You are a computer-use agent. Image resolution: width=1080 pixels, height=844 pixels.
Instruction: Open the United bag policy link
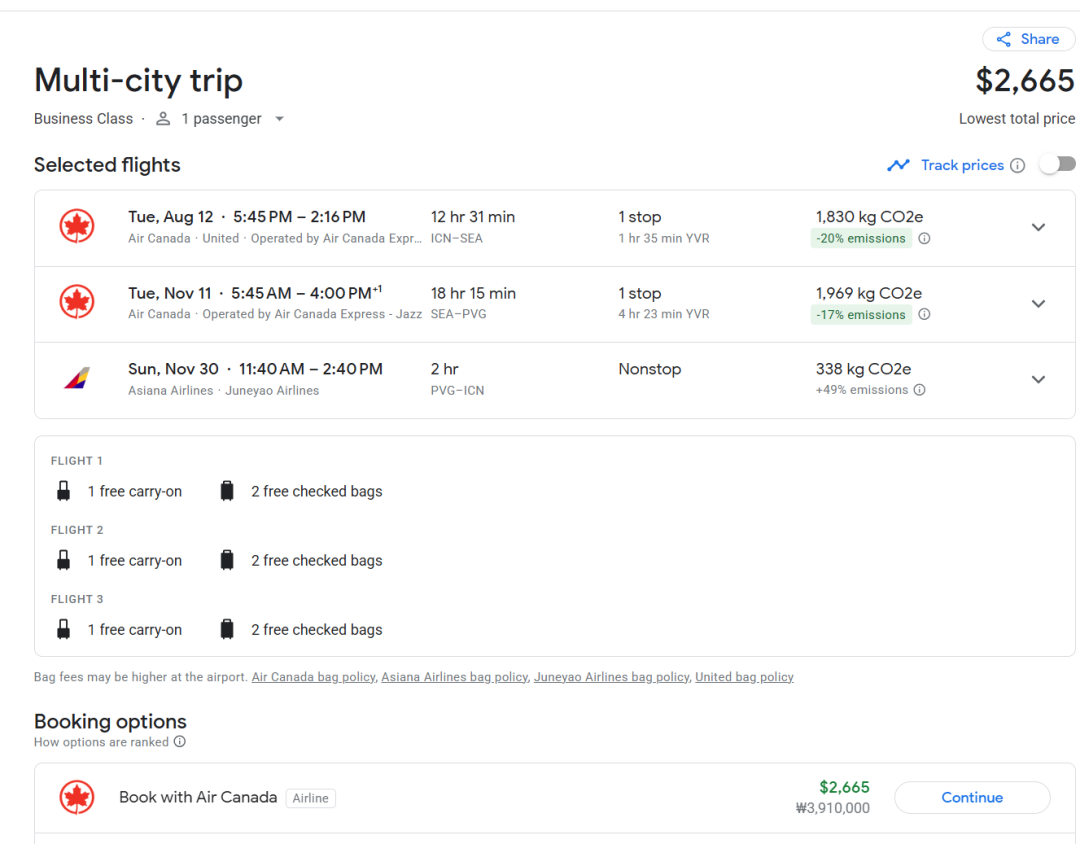point(744,677)
